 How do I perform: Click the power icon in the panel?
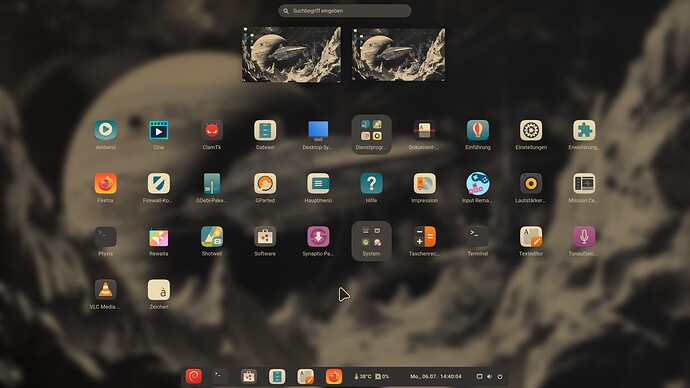(x=500, y=377)
